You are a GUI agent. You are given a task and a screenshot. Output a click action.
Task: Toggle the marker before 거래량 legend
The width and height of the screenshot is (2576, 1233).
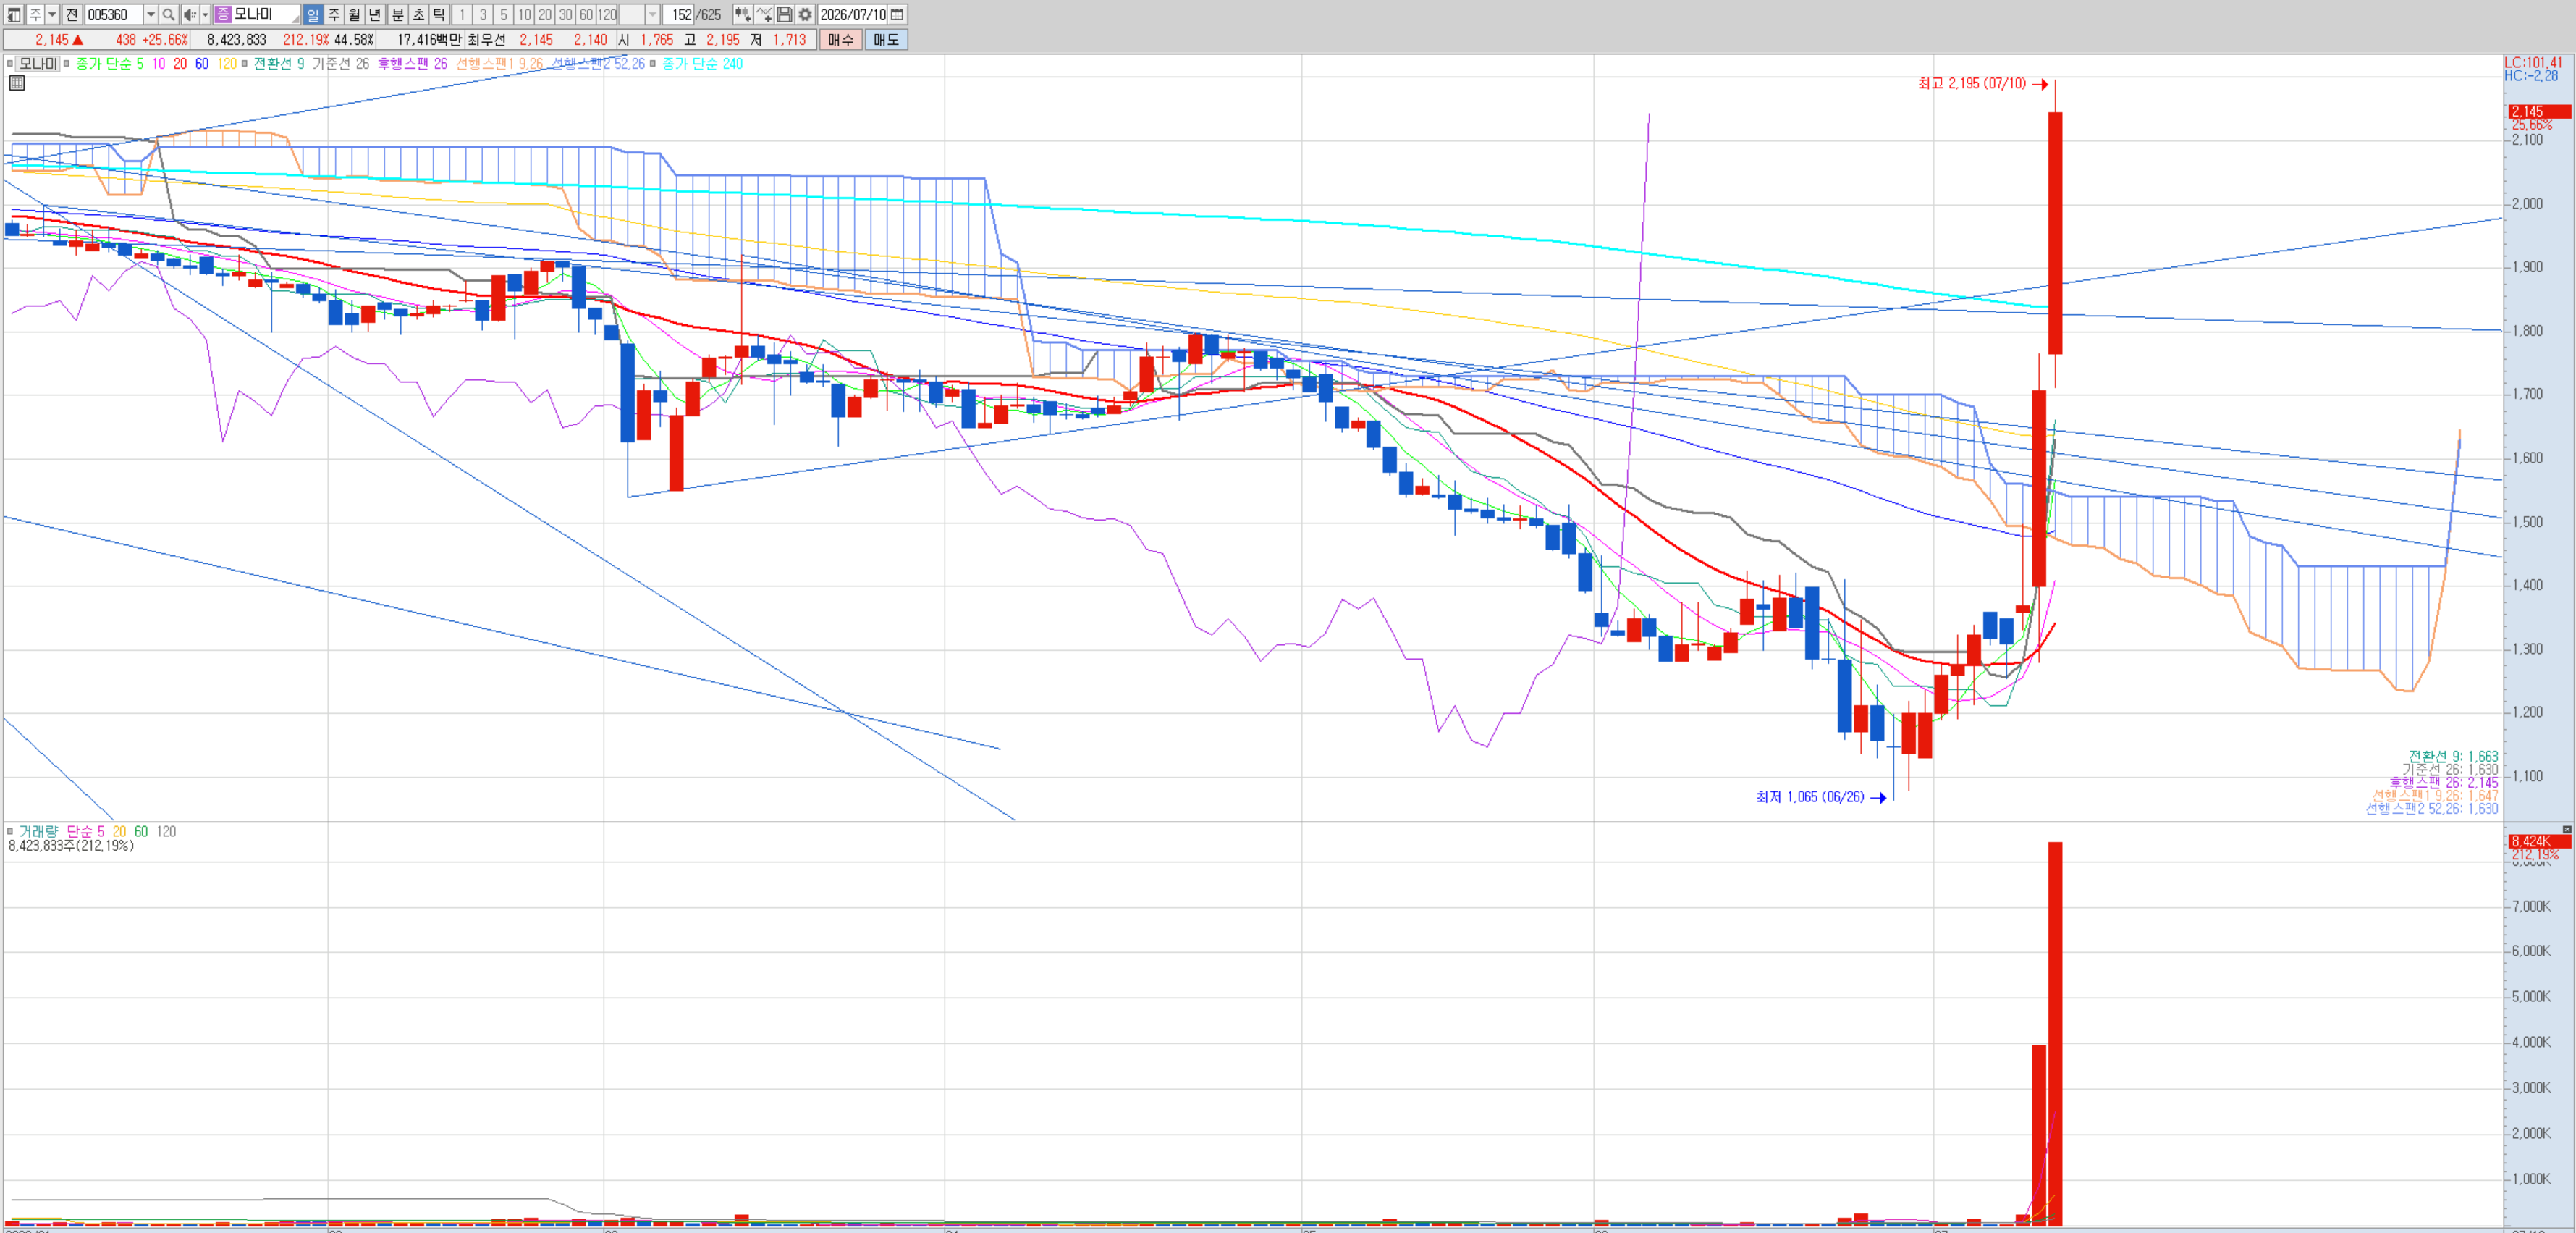10,831
